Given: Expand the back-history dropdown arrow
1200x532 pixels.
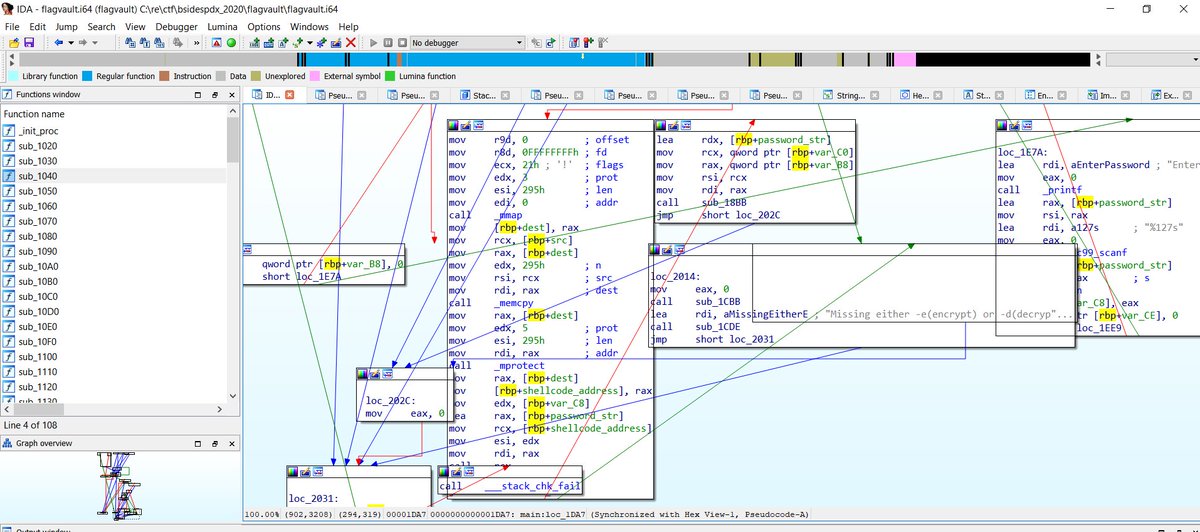Looking at the screenshot, I should (71, 43).
